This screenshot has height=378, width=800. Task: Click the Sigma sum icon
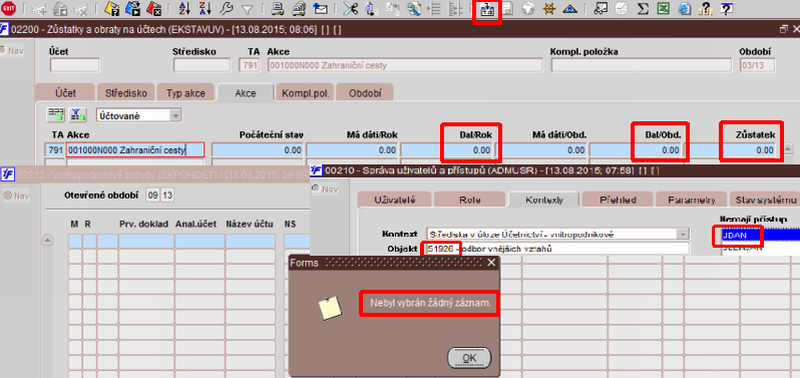pos(643,8)
